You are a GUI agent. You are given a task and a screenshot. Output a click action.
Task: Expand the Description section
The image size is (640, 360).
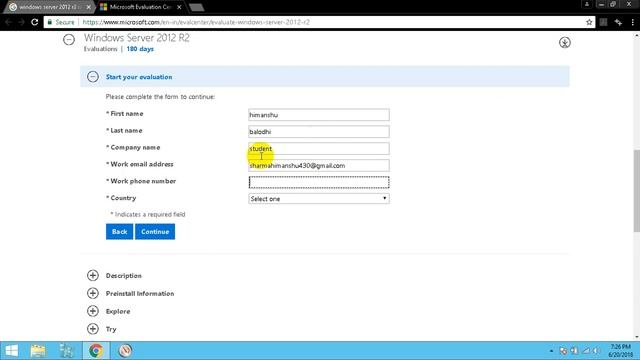pyautogui.click(x=93, y=276)
